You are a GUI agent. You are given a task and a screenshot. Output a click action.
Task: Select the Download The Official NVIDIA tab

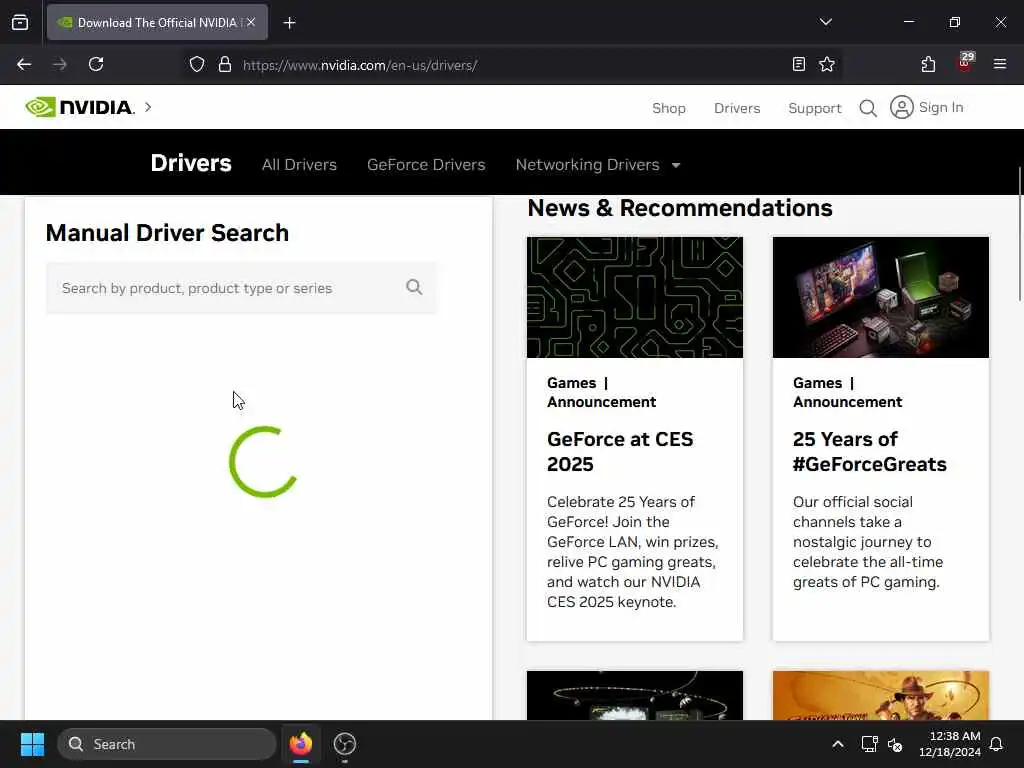(157, 22)
